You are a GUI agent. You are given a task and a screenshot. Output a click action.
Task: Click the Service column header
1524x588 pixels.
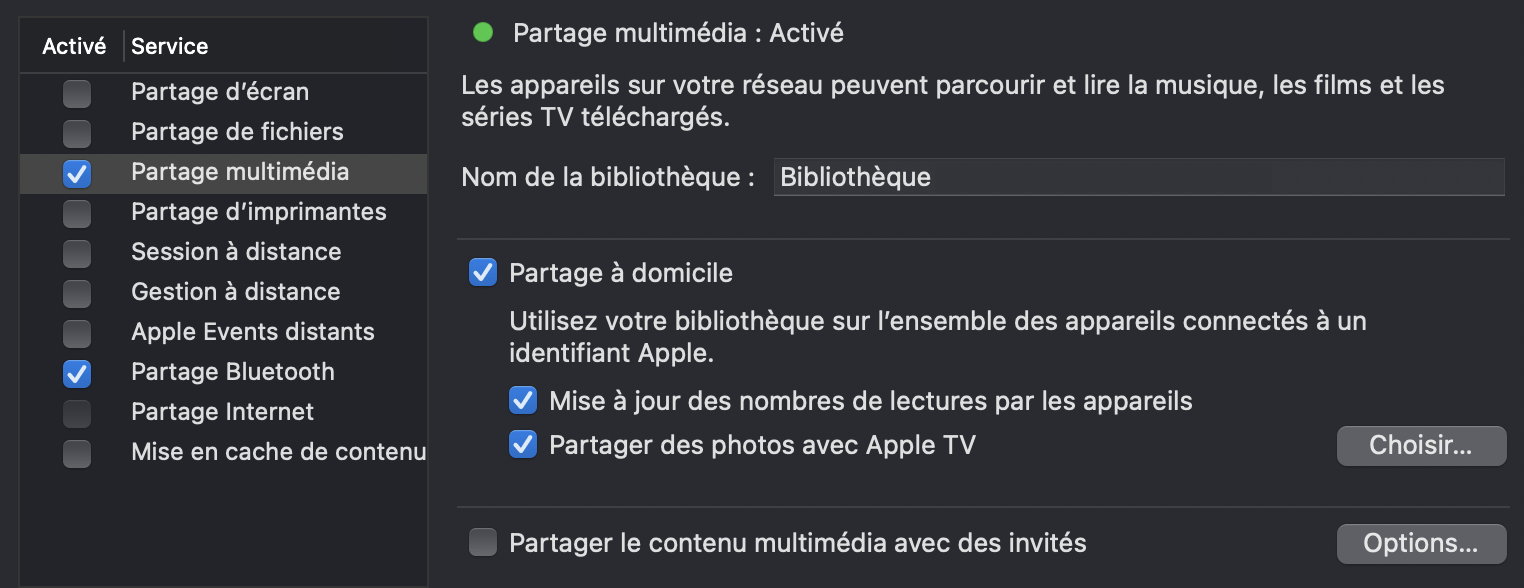170,46
